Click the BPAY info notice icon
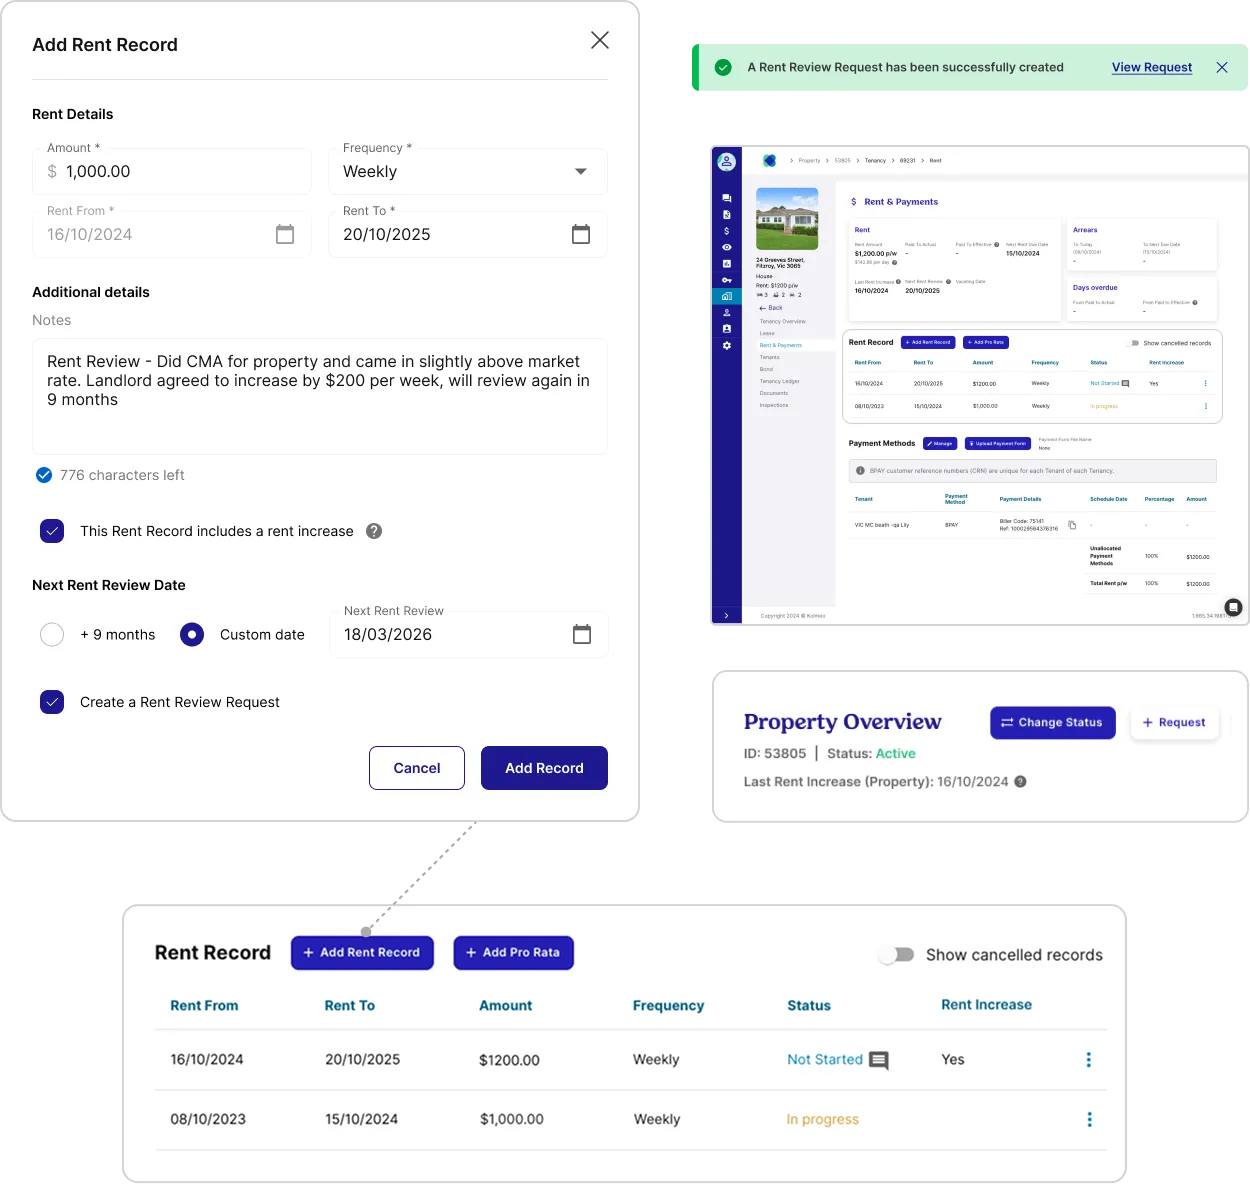Screen dimensions: 1250x1184 click(860, 471)
